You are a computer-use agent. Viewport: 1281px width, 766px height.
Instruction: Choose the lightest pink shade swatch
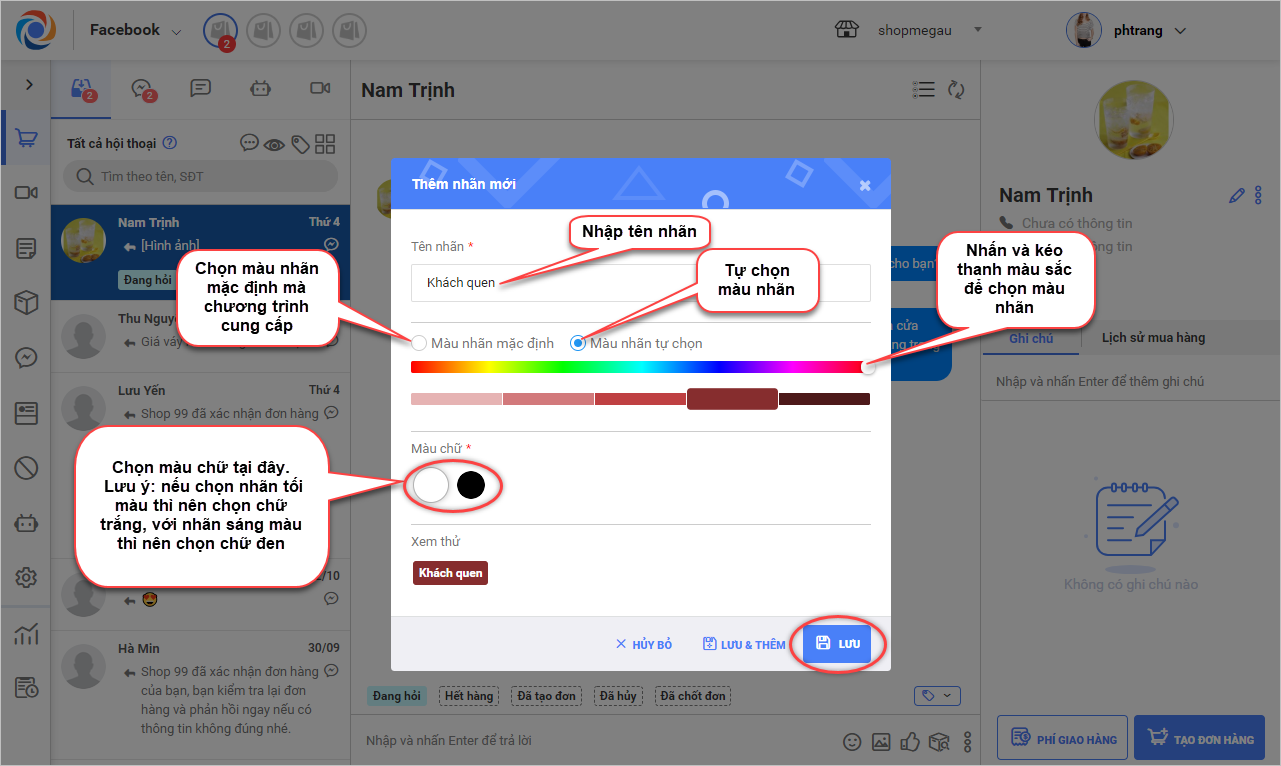click(x=456, y=399)
